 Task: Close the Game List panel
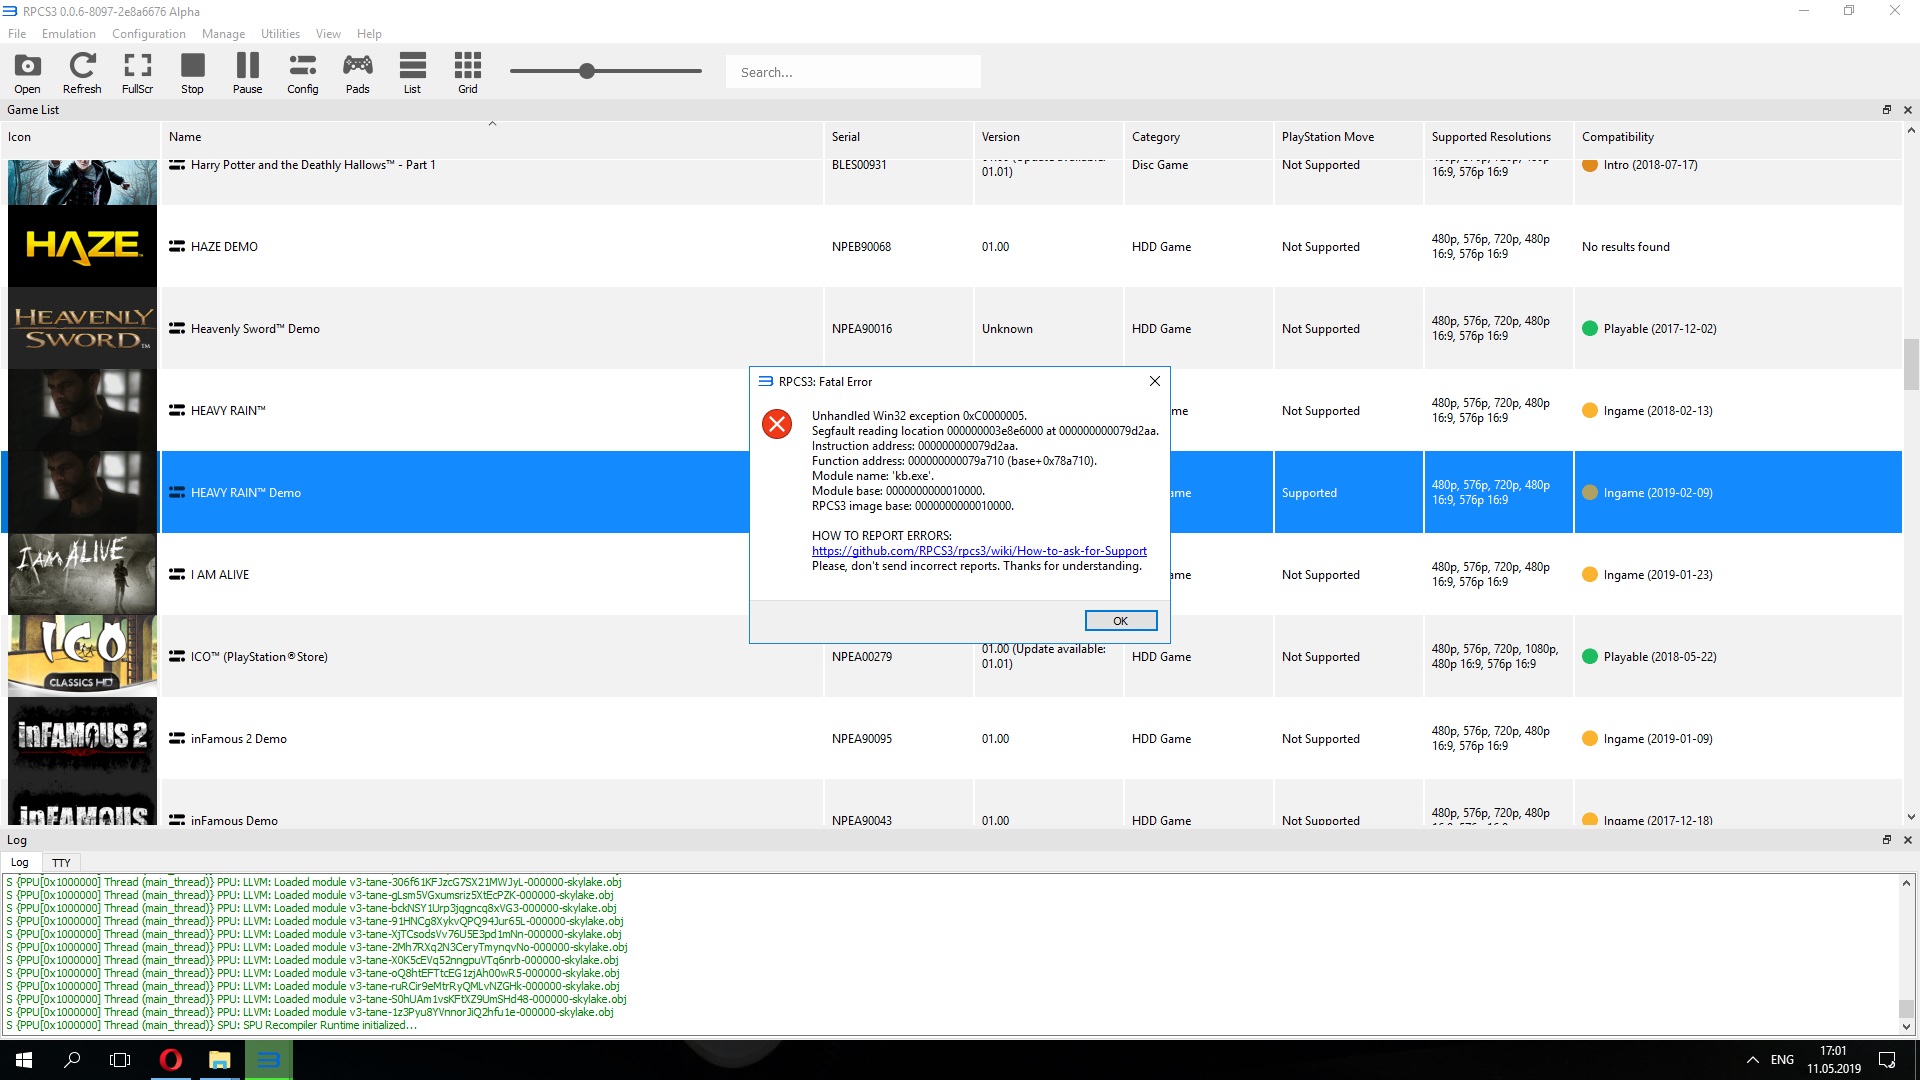tap(1907, 110)
